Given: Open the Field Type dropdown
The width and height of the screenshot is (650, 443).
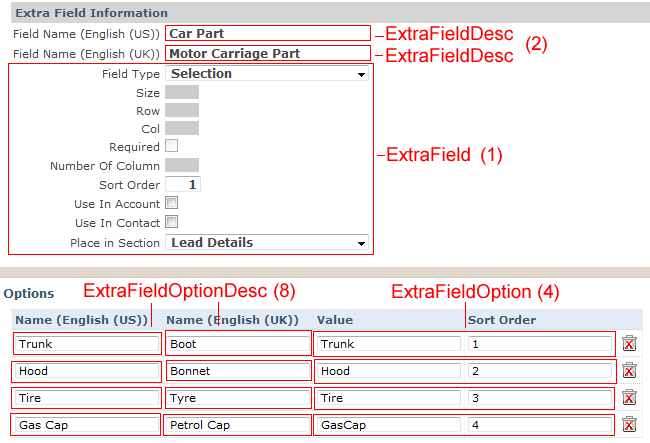Looking at the screenshot, I should pos(267,74).
